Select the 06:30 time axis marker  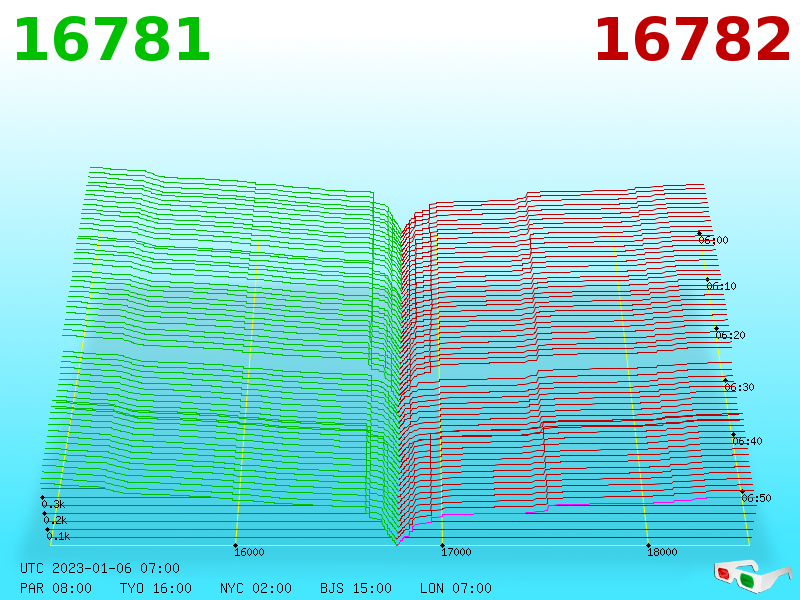739,387
